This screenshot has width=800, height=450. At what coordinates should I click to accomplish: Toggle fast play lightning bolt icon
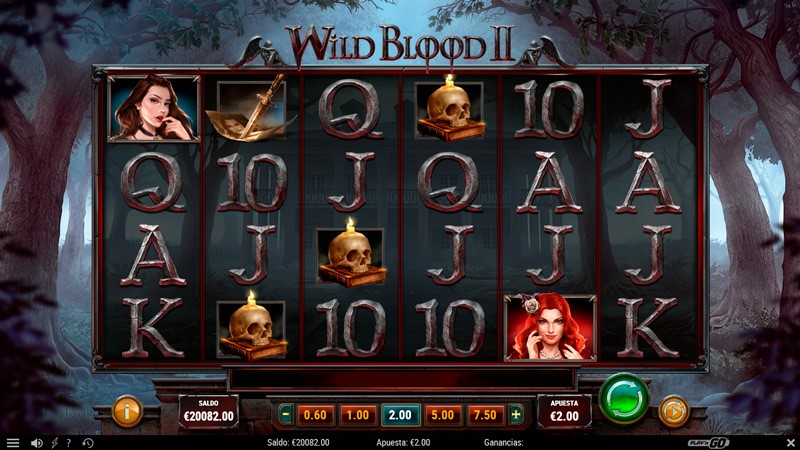[x=54, y=443]
